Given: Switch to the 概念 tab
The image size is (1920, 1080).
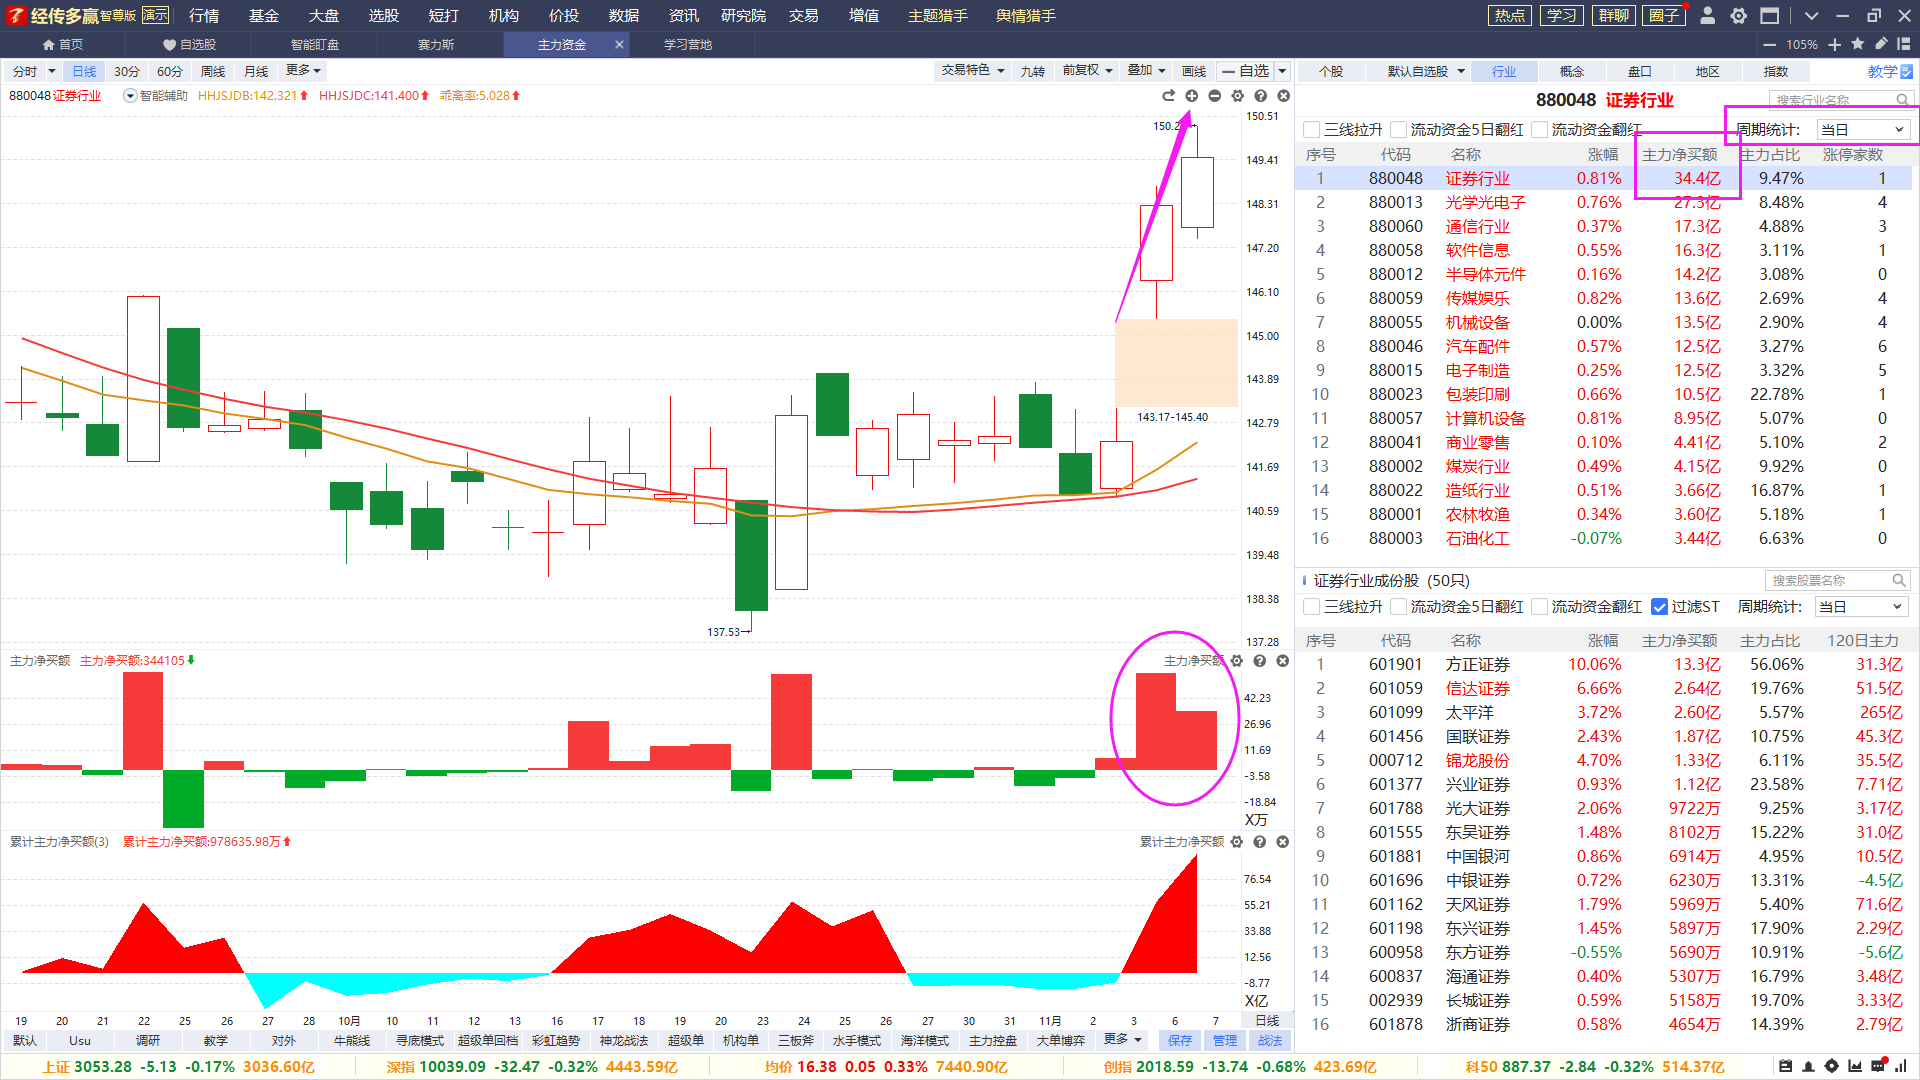Looking at the screenshot, I should (1572, 72).
